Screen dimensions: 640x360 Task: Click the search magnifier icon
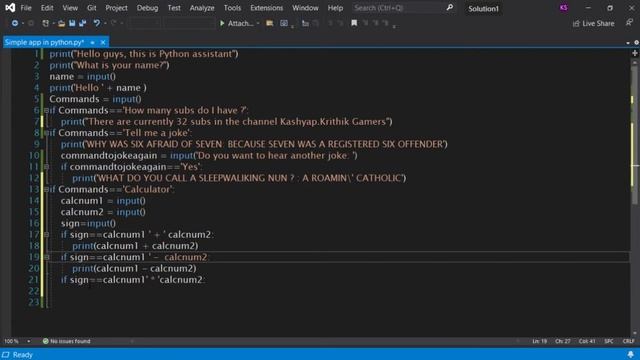(x=449, y=8)
